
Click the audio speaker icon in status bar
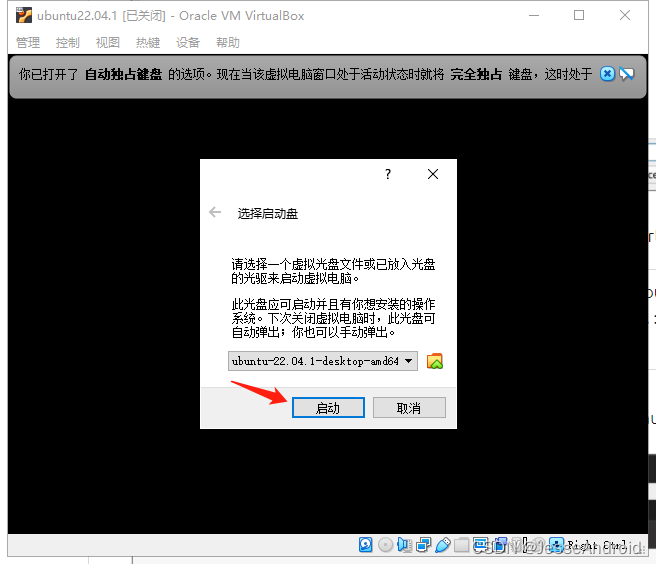click(x=405, y=545)
